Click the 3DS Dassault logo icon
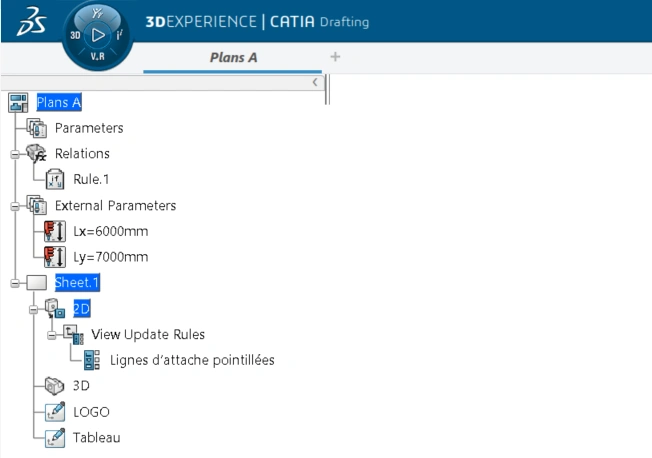 click(28, 24)
